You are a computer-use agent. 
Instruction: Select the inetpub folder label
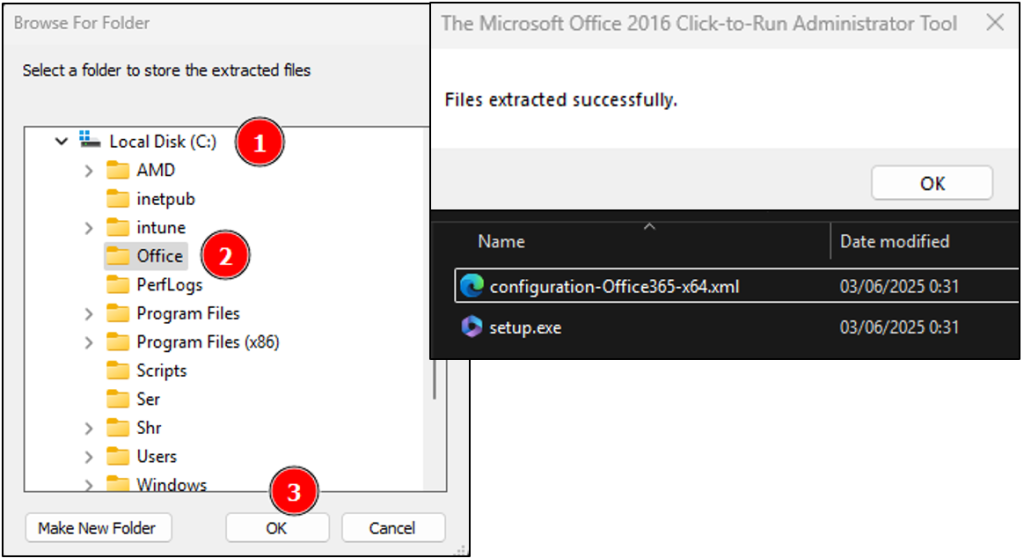click(x=166, y=199)
